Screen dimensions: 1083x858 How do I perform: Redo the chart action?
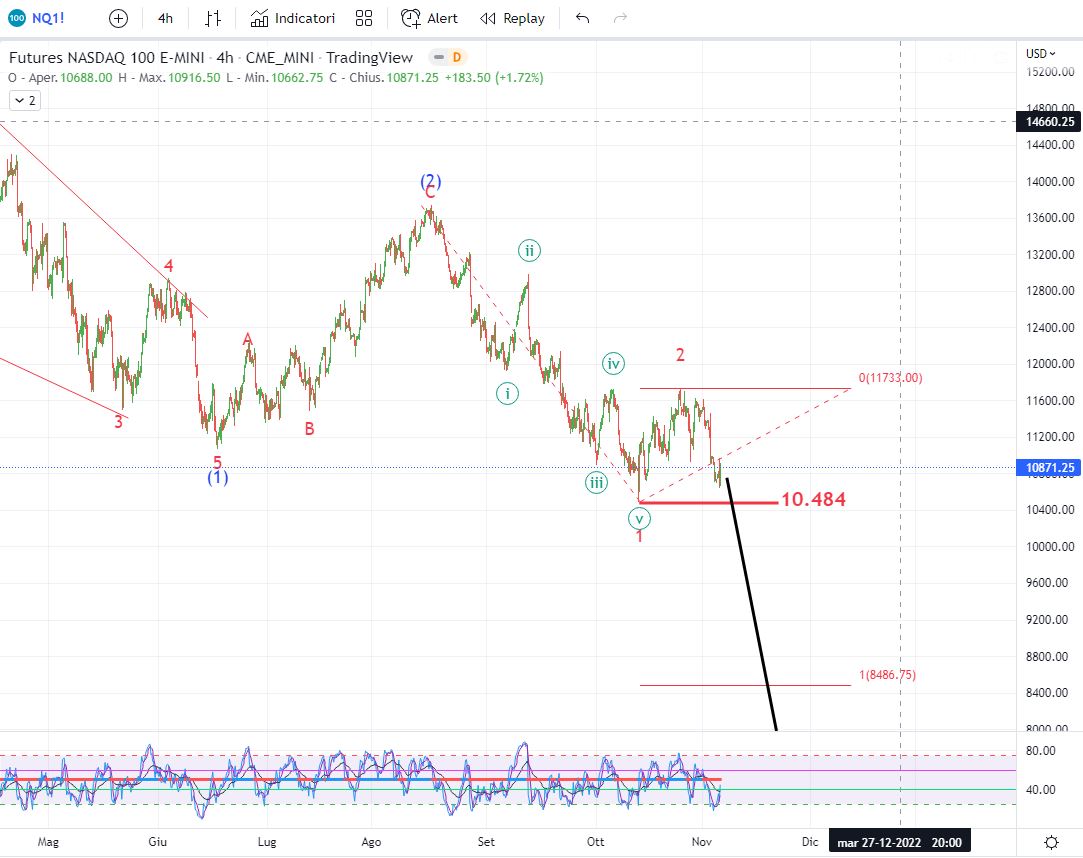tap(620, 19)
